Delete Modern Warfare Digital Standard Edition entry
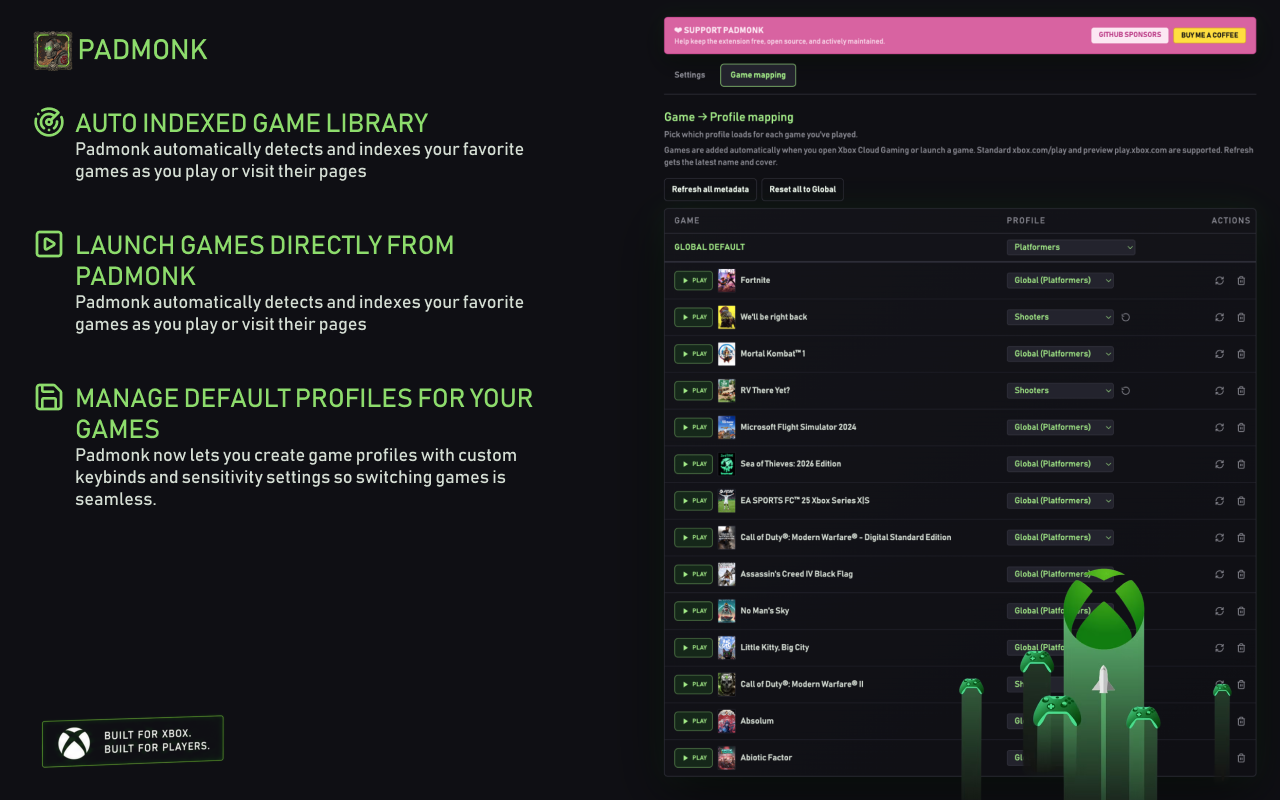Viewport: 1280px width, 800px height. [1241, 538]
